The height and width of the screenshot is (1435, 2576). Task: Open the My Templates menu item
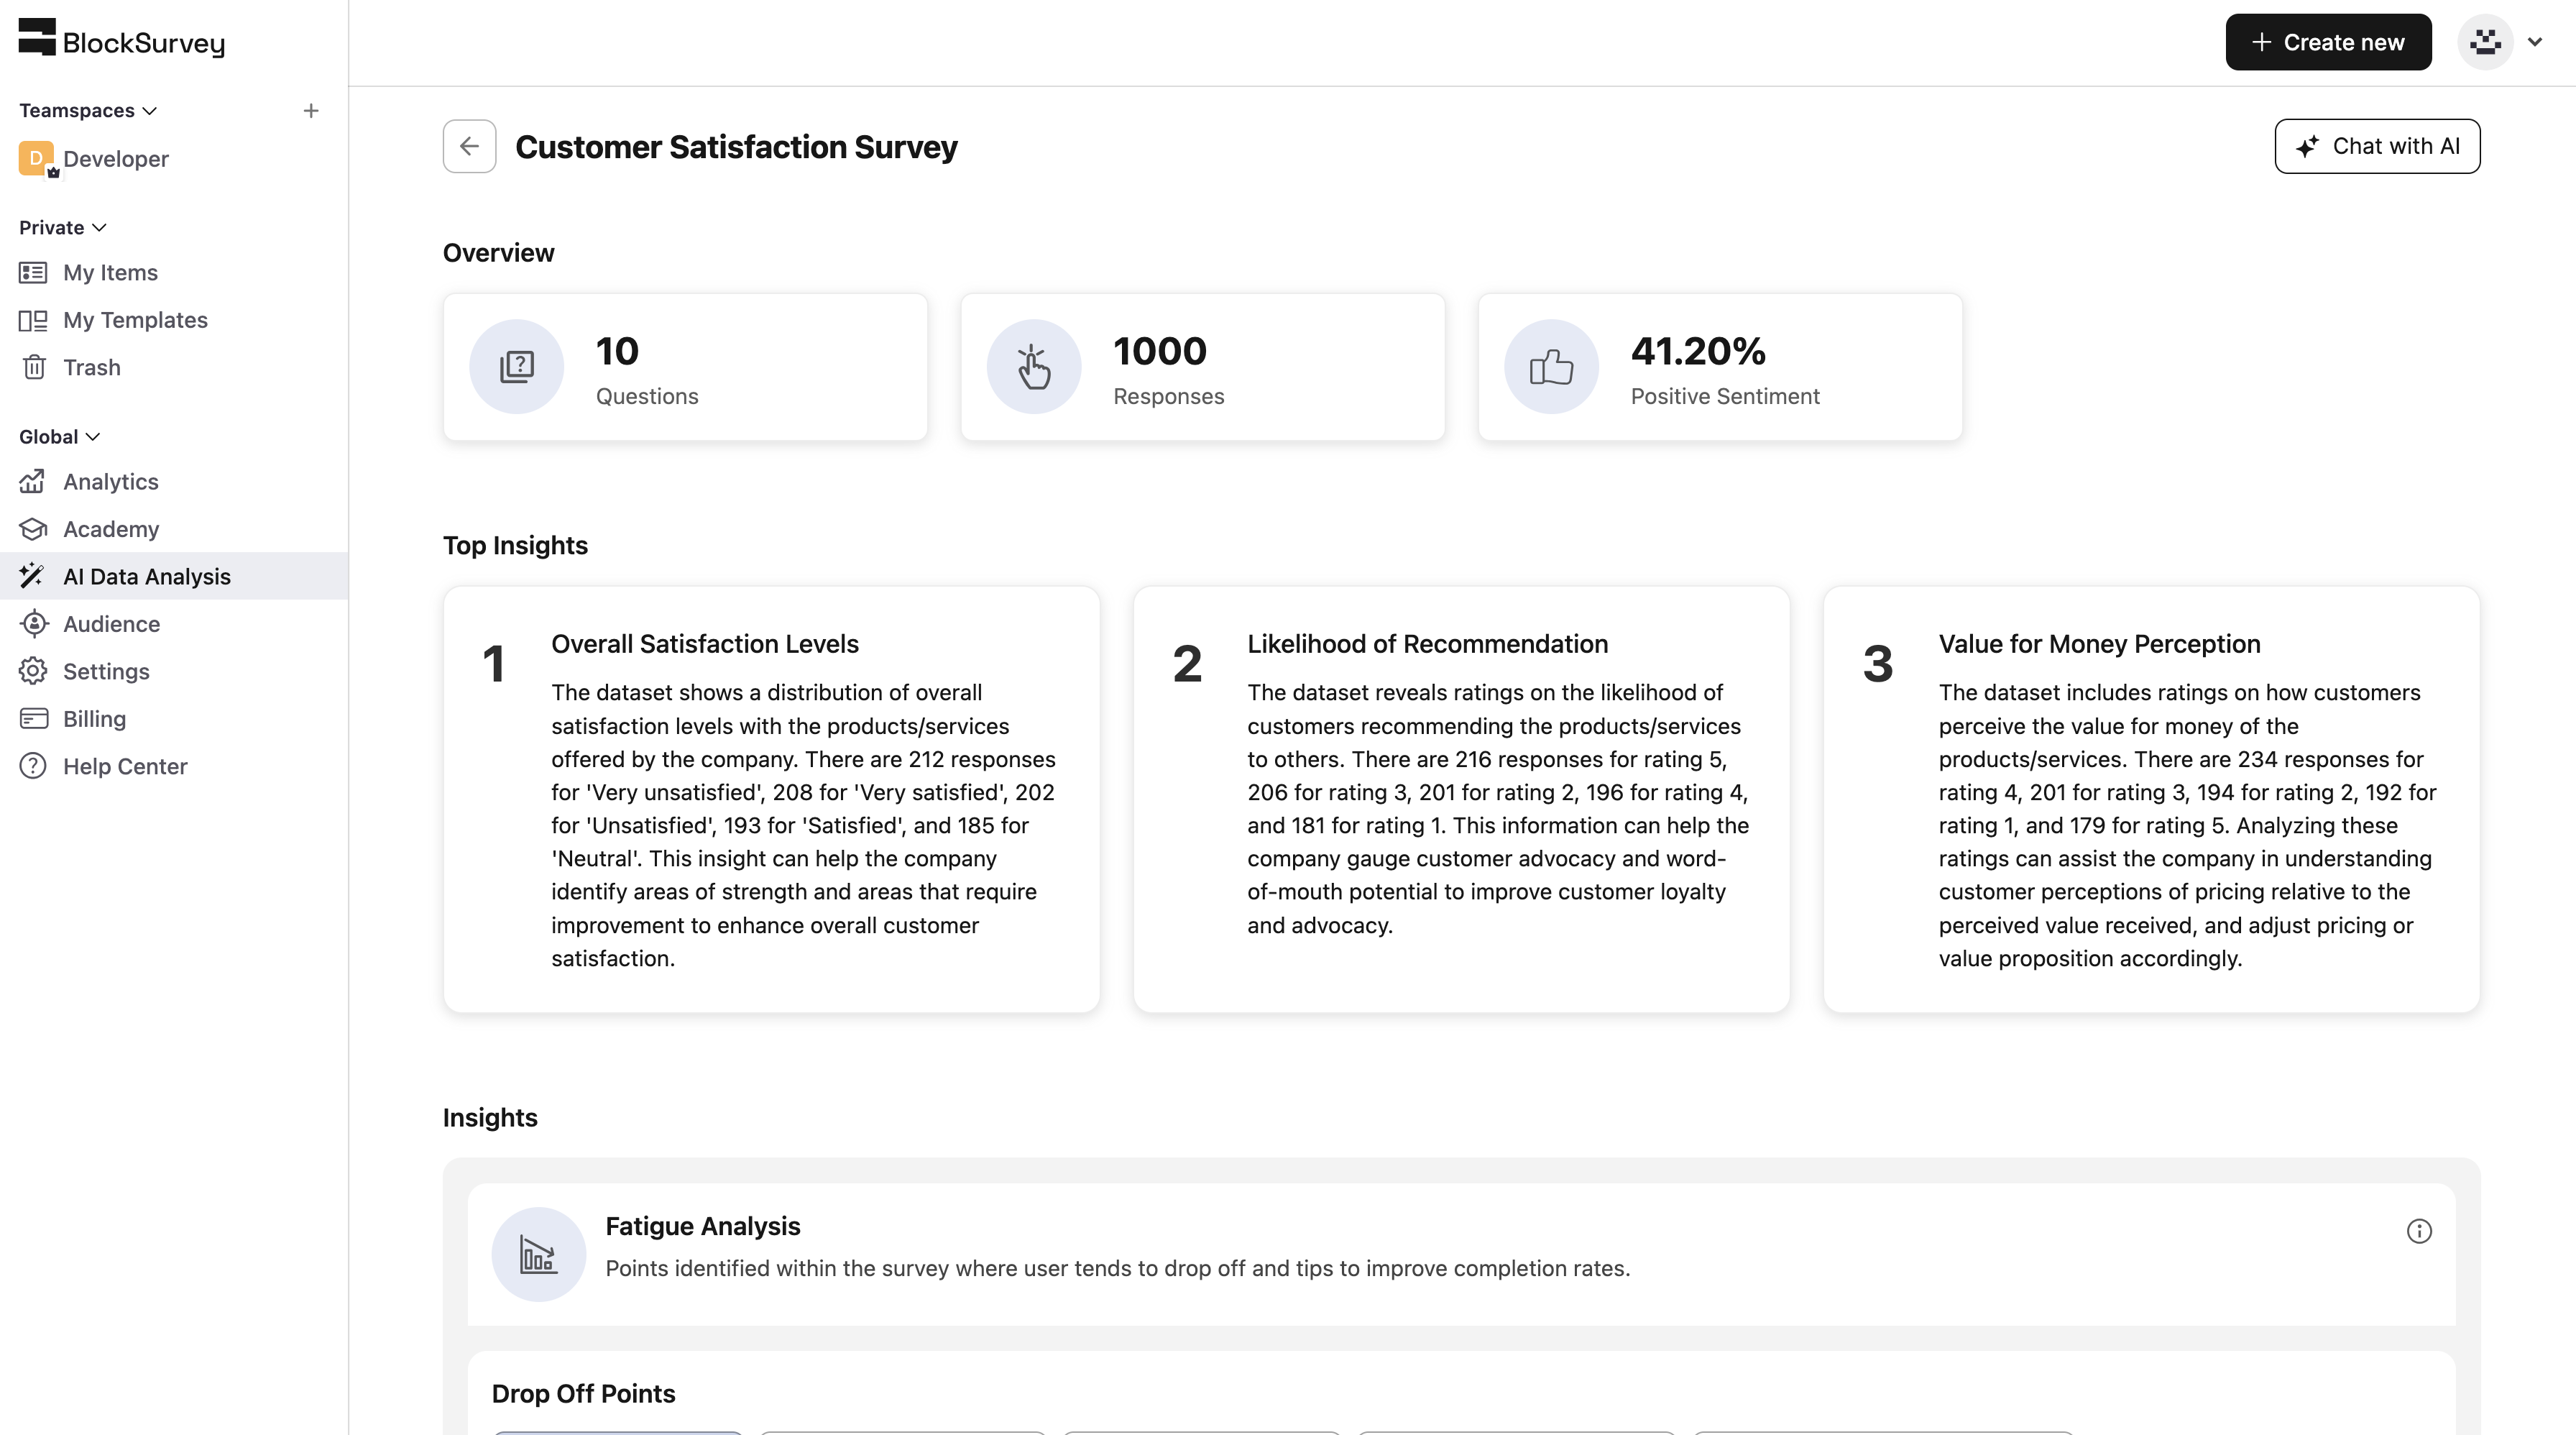click(x=135, y=320)
